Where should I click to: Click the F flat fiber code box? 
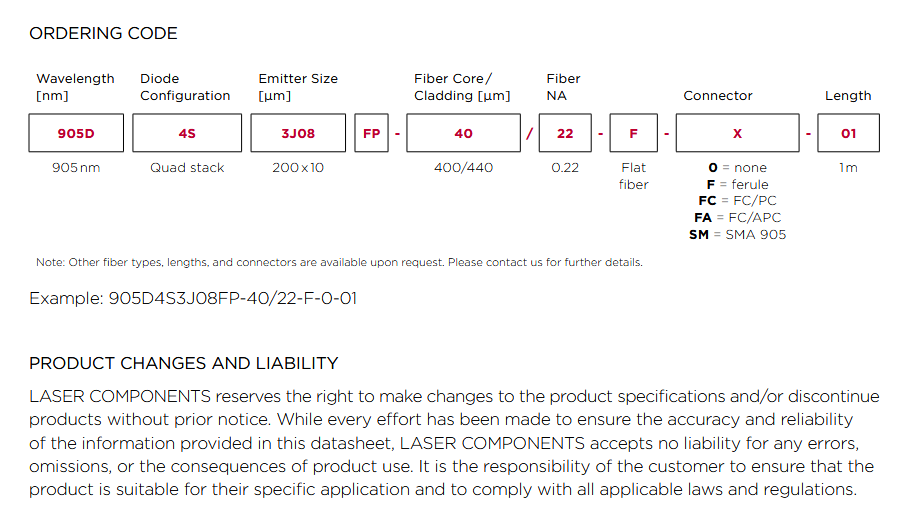(x=633, y=133)
